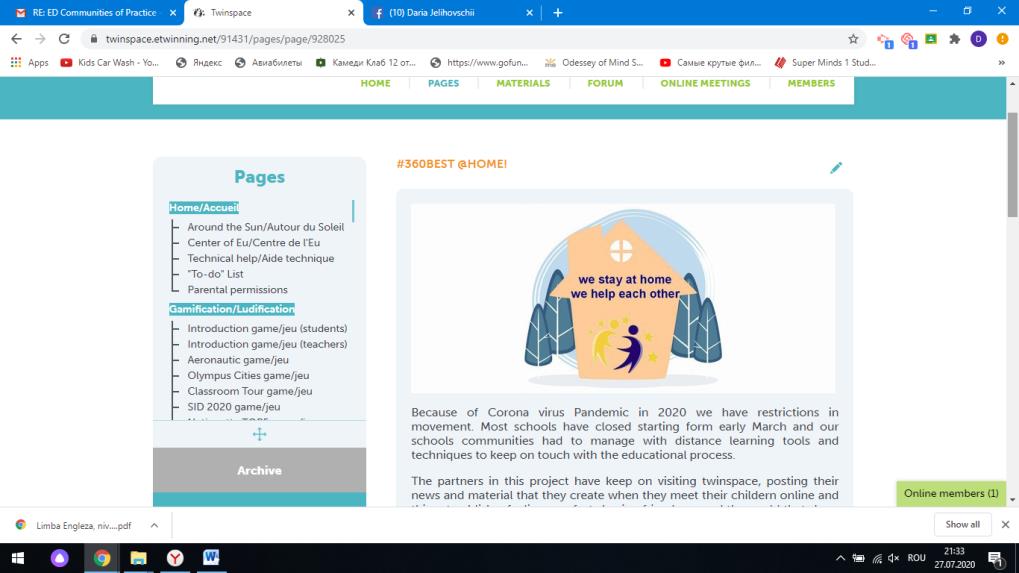Click the pencil edit page icon
The height and width of the screenshot is (573, 1019).
click(x=836, y=168)
